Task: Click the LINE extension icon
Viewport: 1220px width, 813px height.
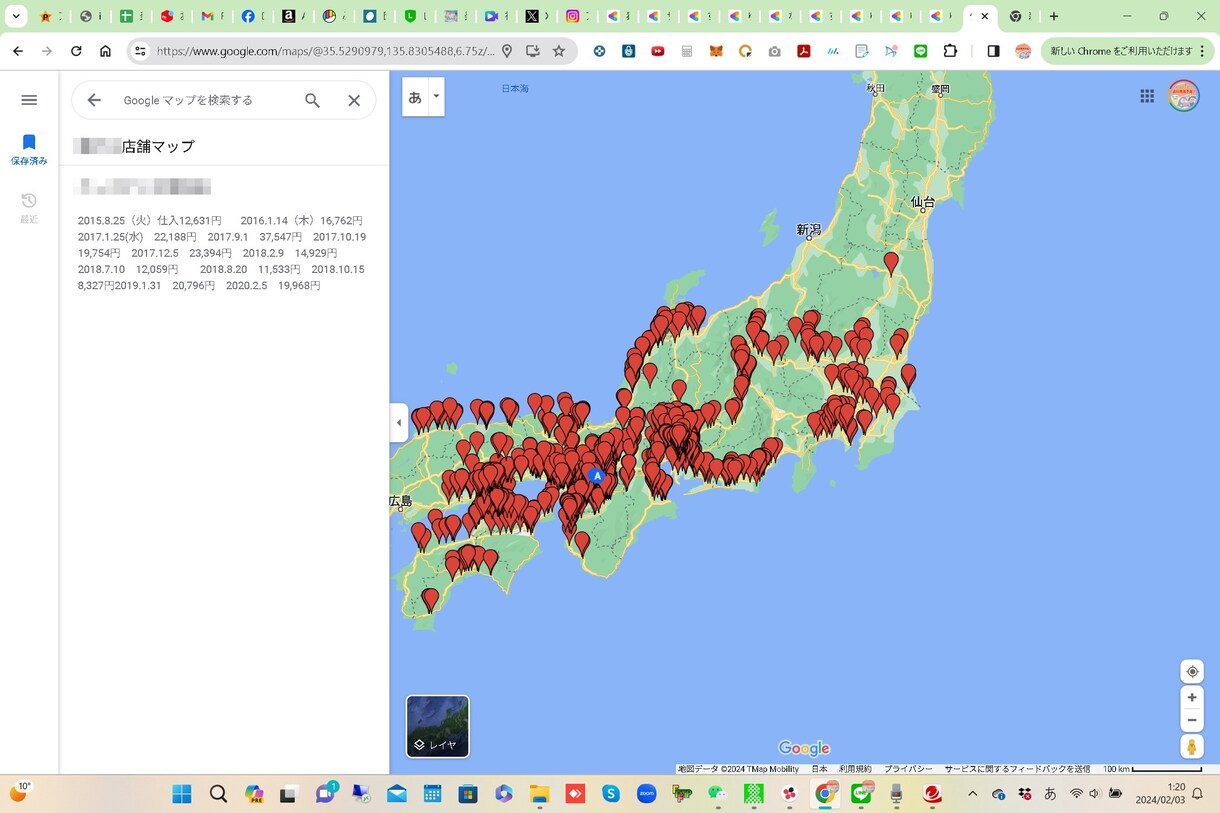Action: [x=920, y=51]
